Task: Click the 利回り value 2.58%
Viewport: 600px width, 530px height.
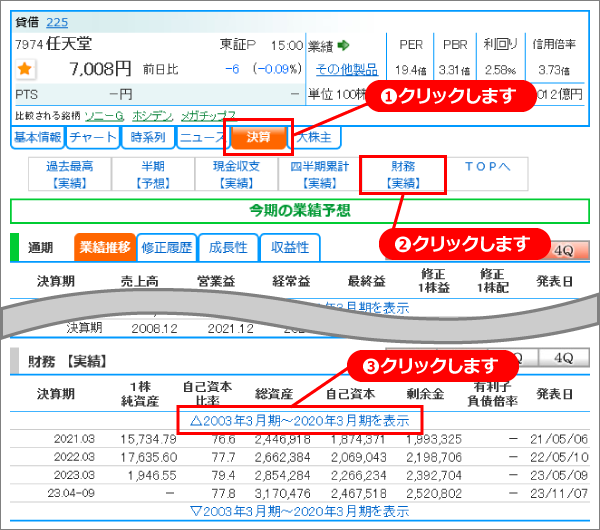Action: 501,70
